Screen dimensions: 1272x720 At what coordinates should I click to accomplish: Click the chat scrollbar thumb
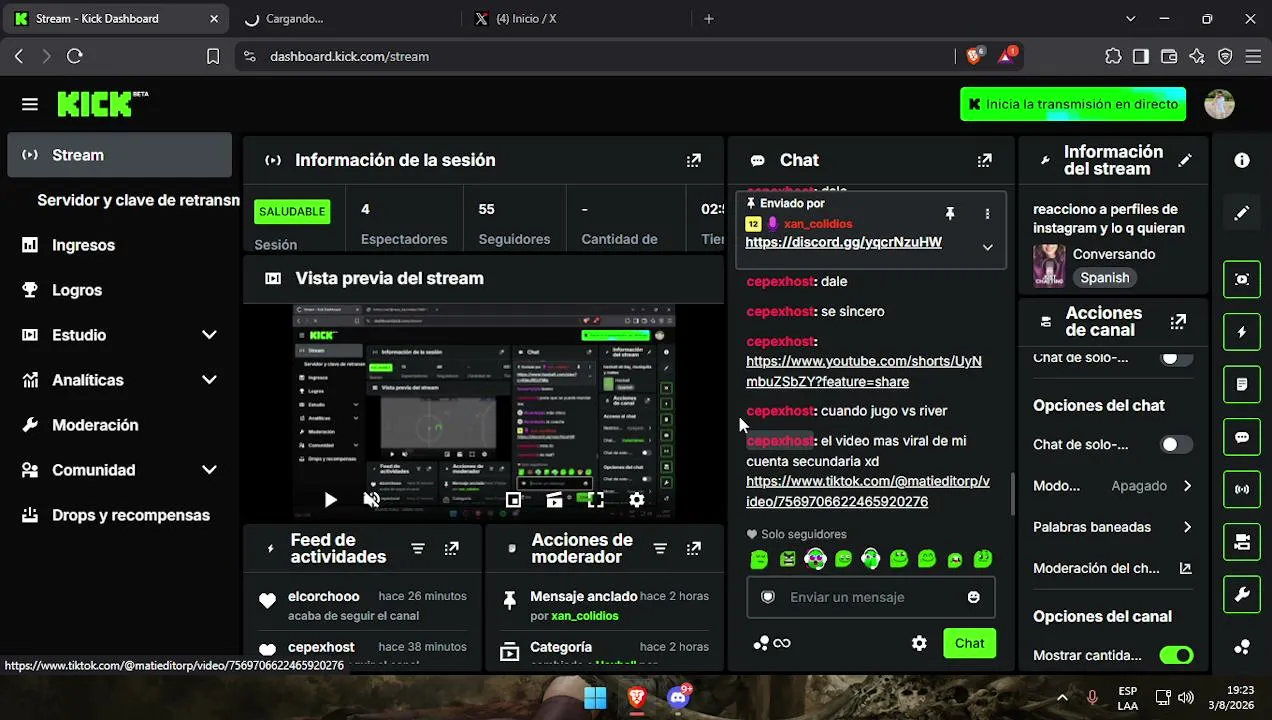[1012, 495]
